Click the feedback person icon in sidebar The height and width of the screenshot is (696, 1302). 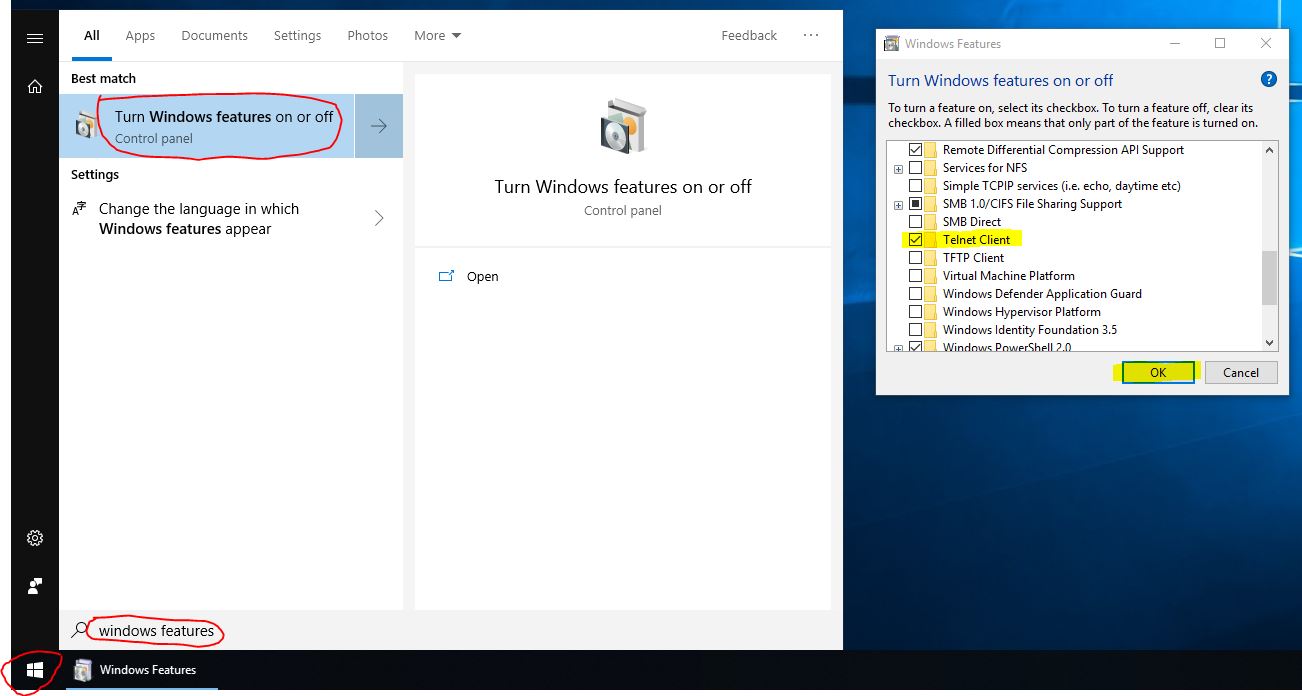coord(35,586)
